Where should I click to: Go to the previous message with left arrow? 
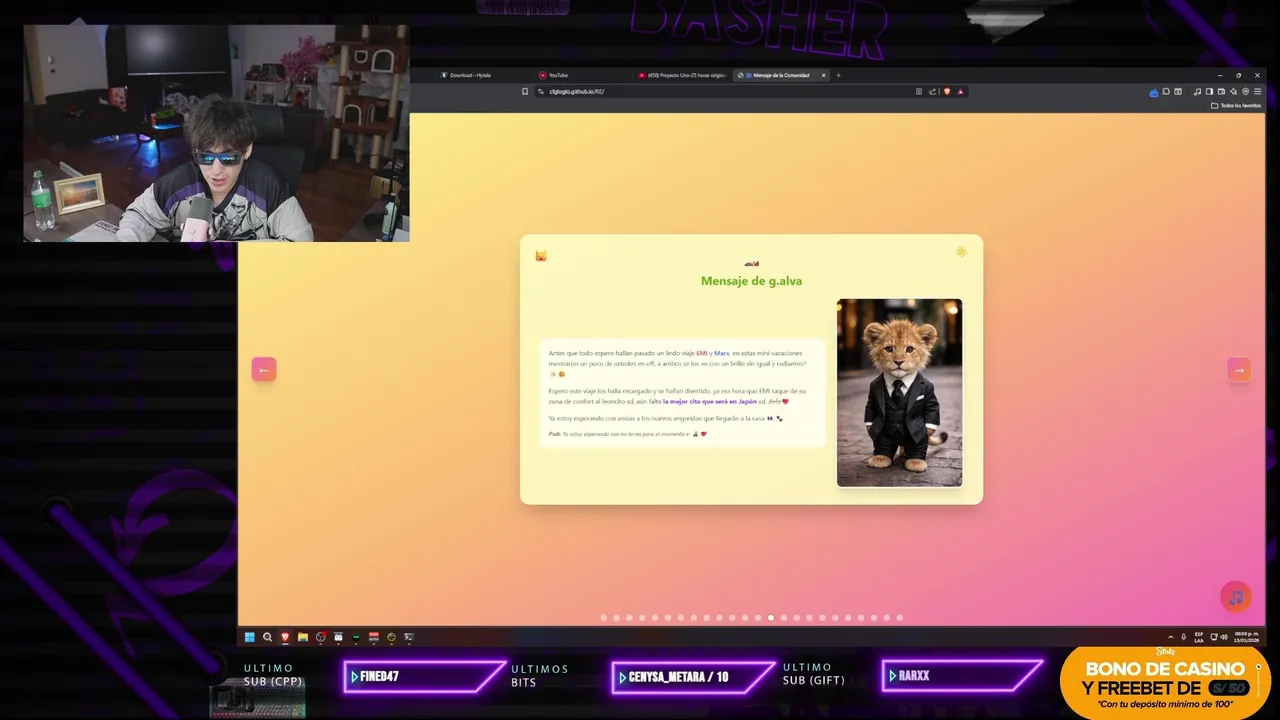pos(263,370)
